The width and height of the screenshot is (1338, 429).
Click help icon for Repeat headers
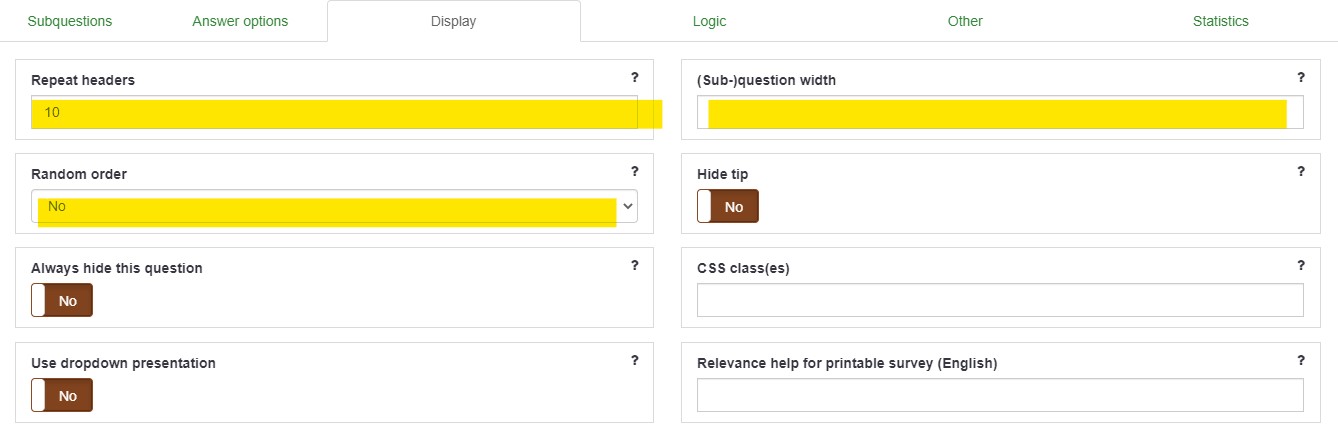pyautogui.click(x=634, y=77)
